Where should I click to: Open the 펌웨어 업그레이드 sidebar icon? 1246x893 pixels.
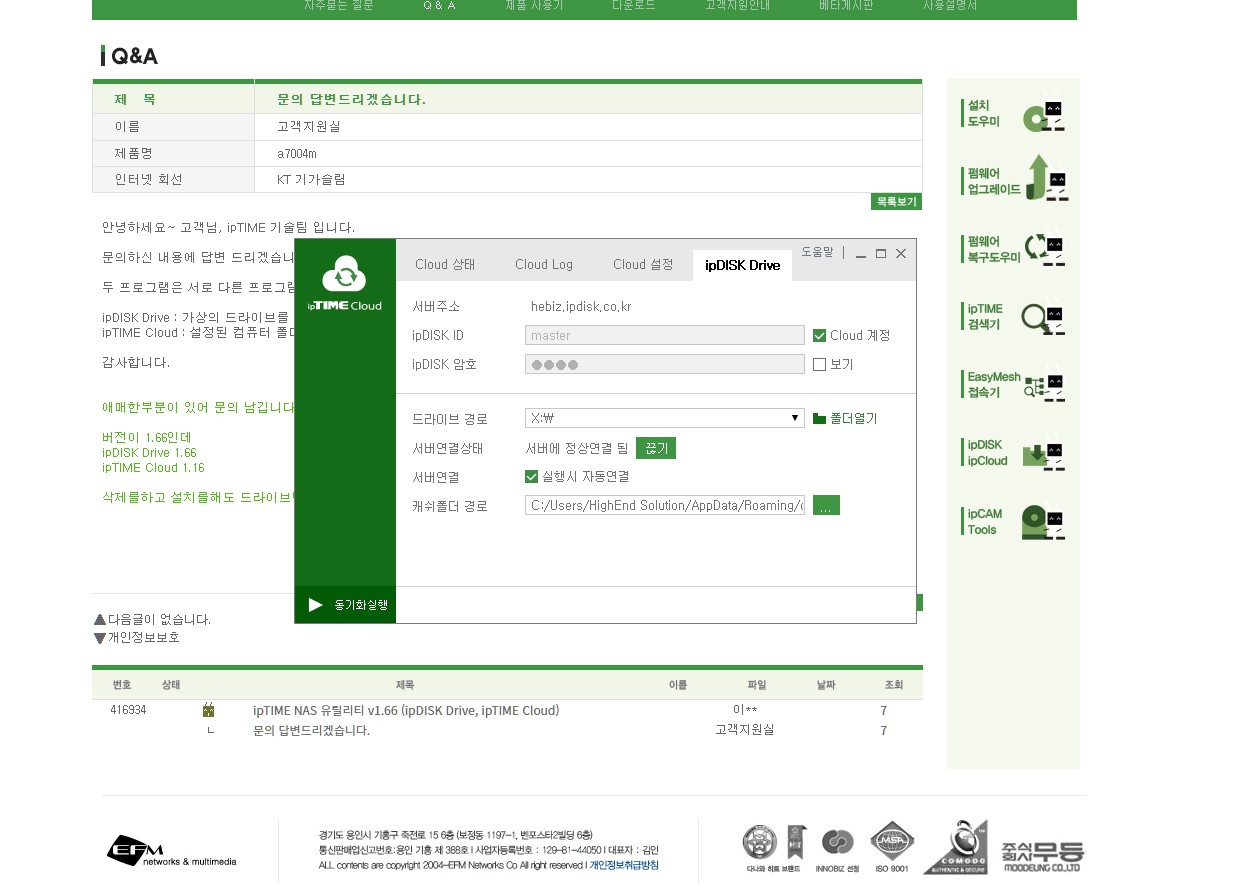1013,180
